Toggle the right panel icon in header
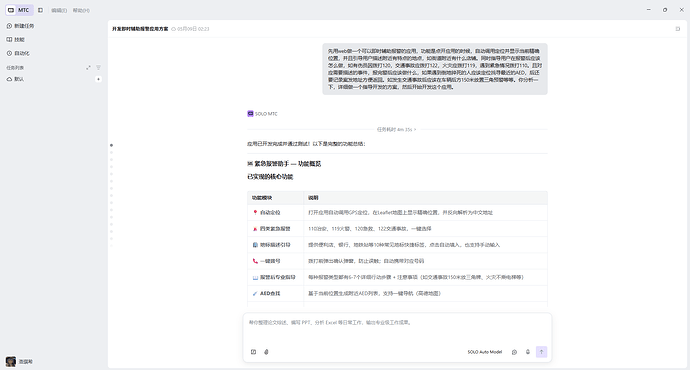Viewport: 690px width, 370px height. (x=678, y=29)
